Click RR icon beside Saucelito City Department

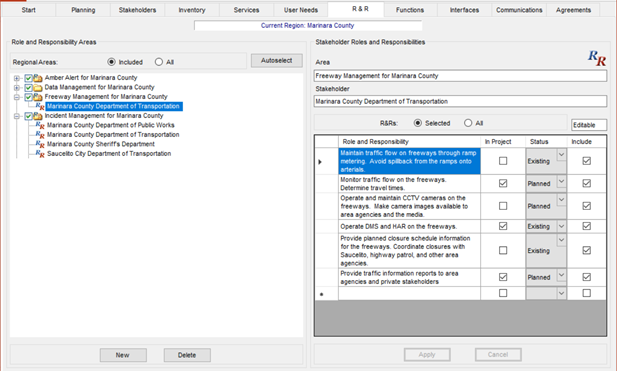(x=40, y=154)
